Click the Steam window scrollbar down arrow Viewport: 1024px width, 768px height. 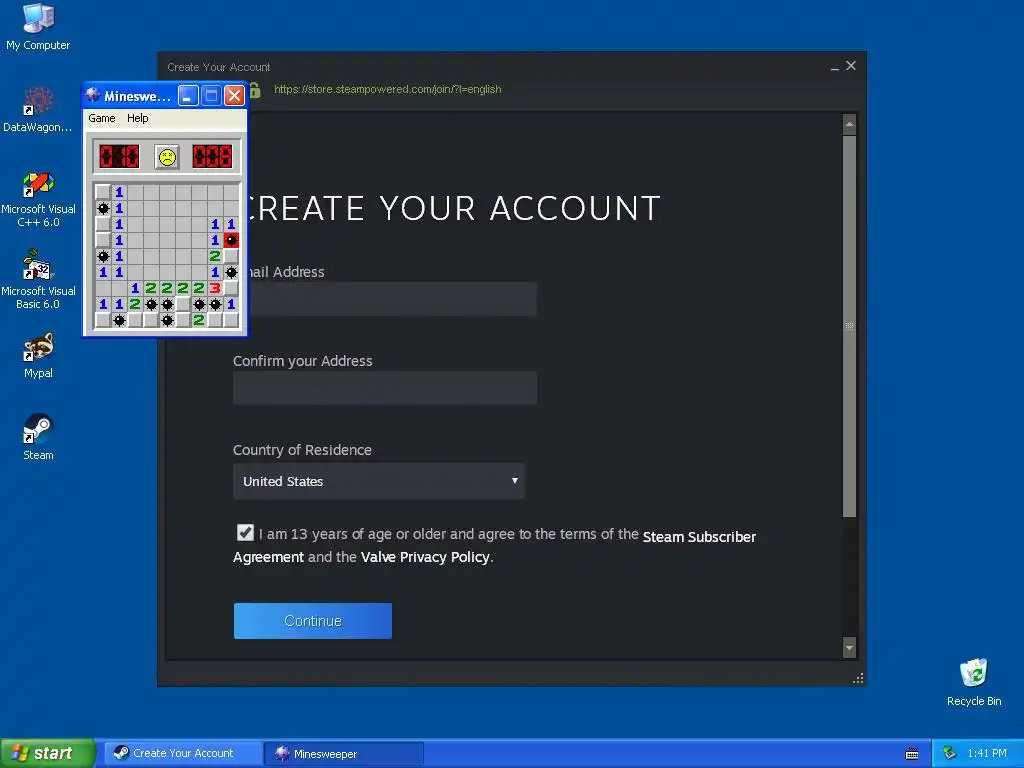point(849,648)
